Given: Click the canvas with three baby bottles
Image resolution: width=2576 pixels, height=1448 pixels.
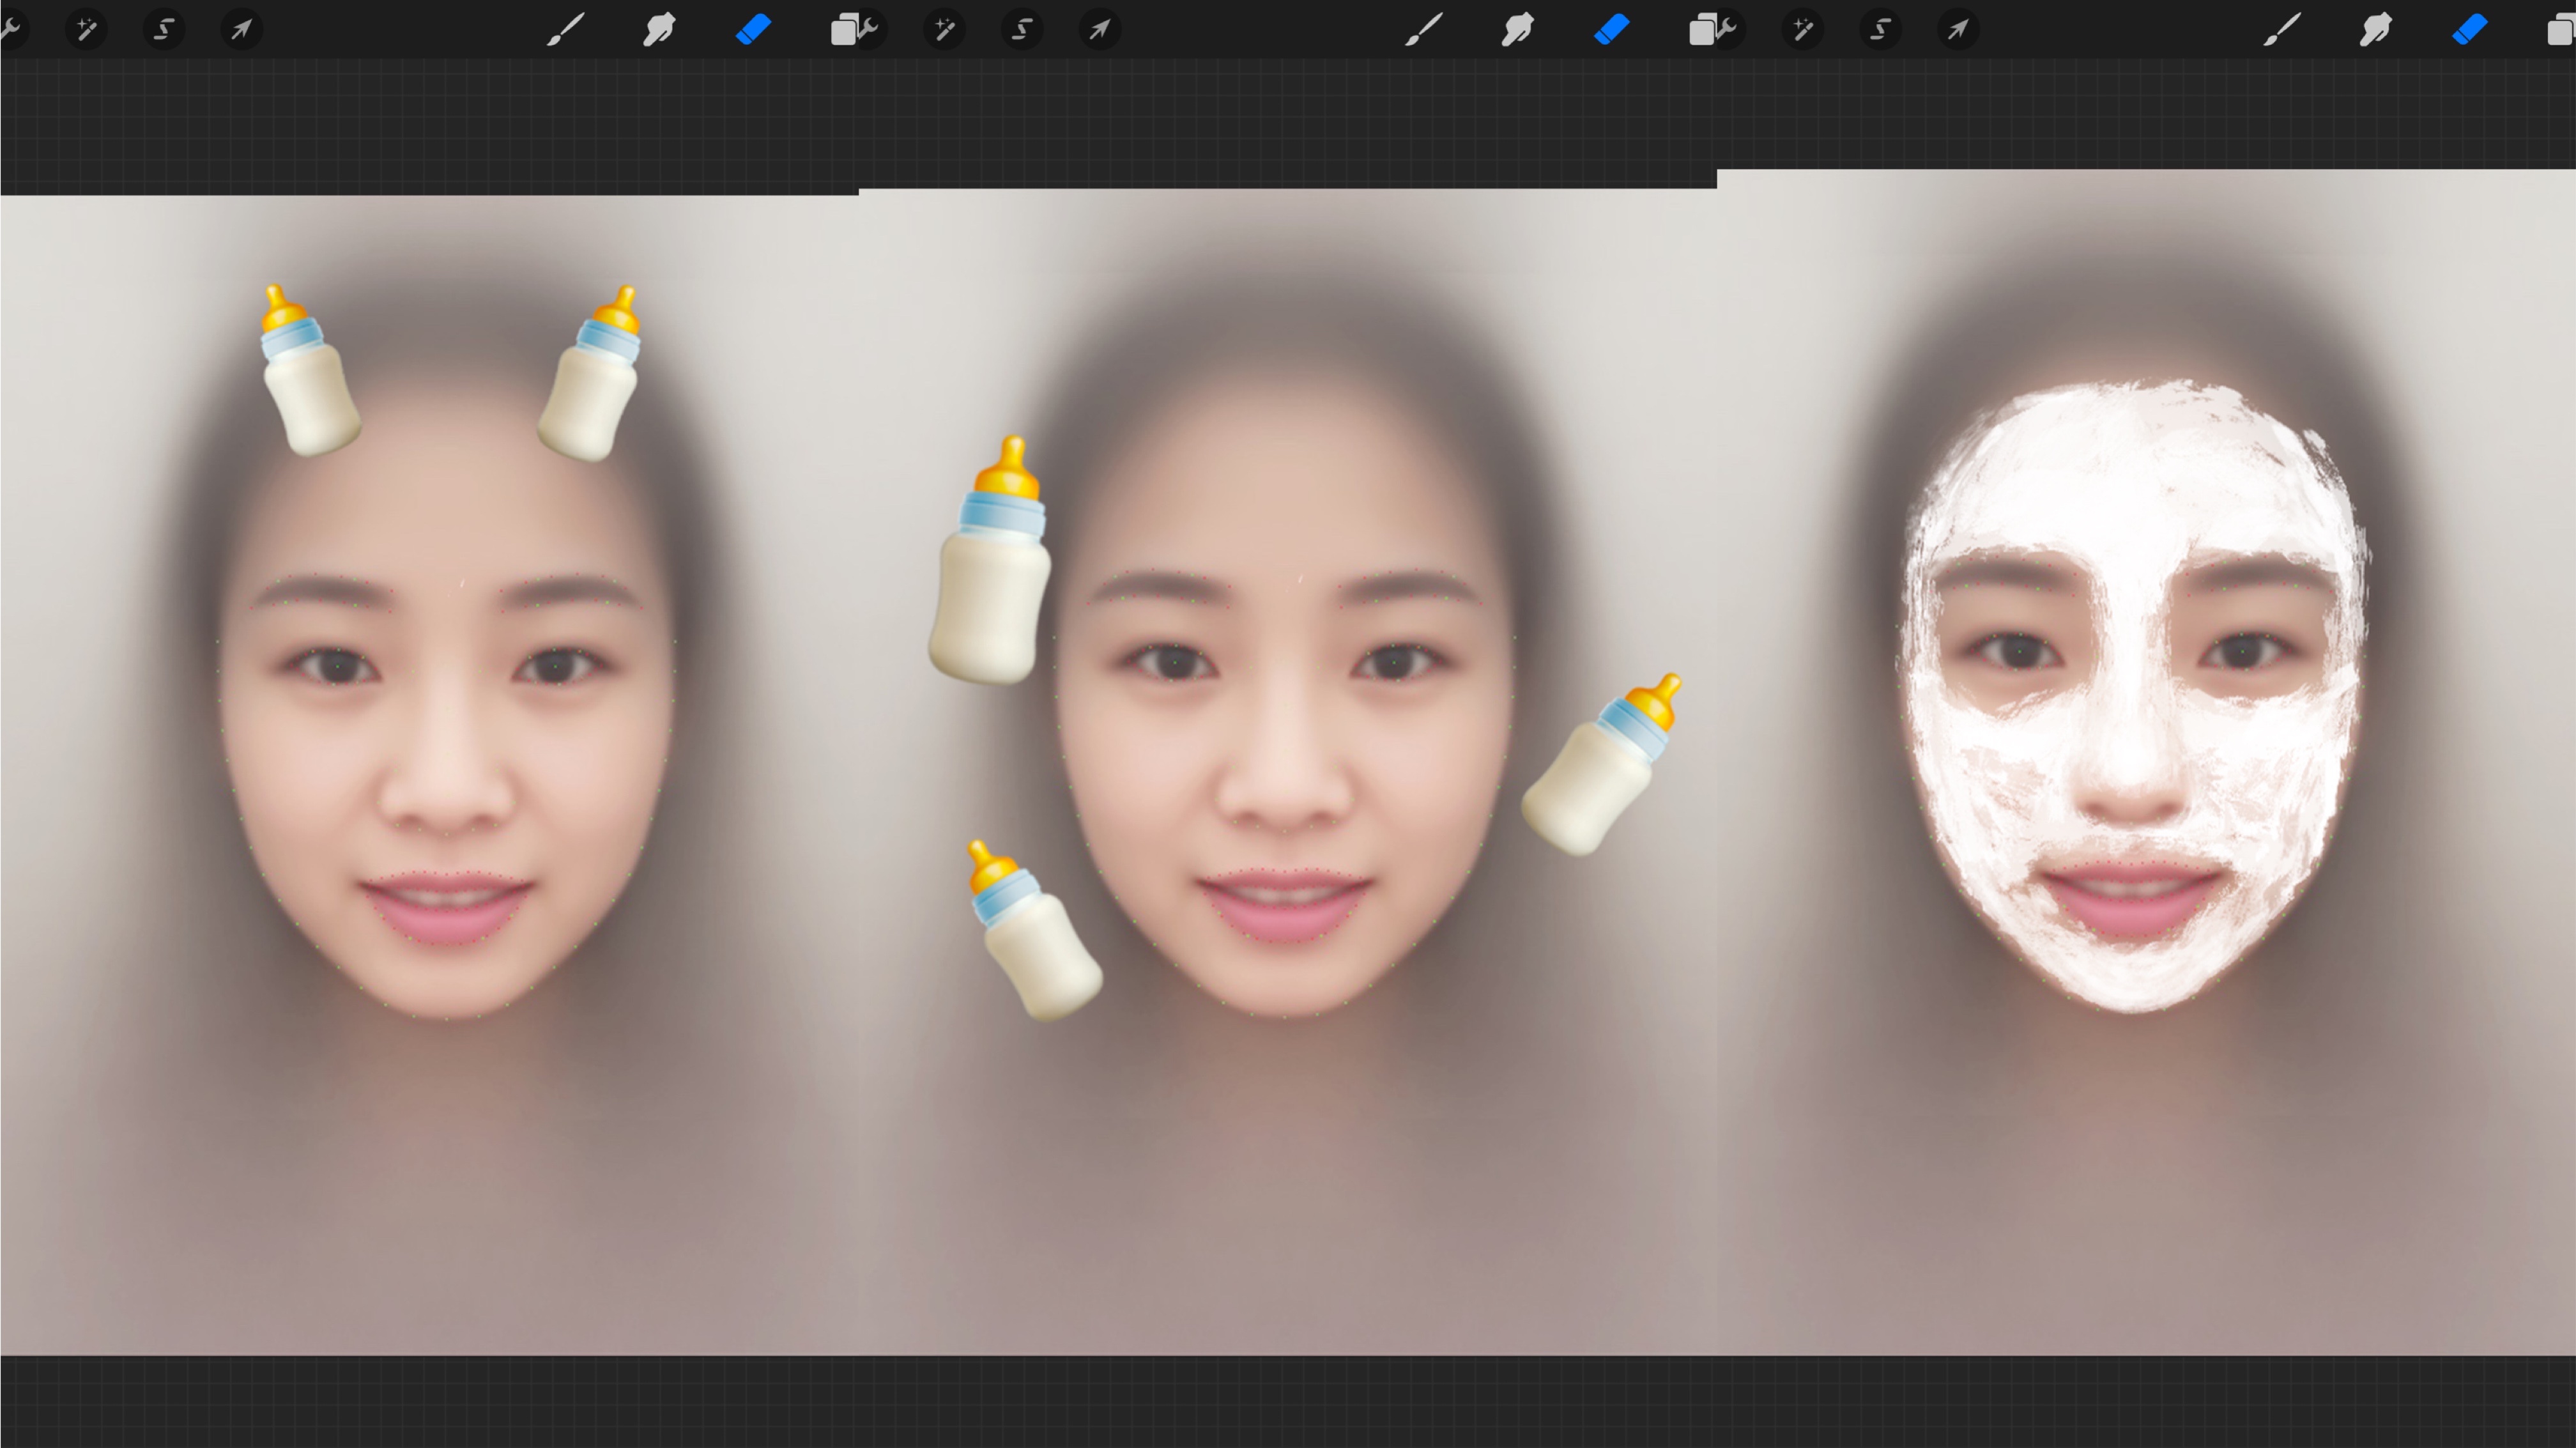Looking at the screenshot, I should [1287, 772].
